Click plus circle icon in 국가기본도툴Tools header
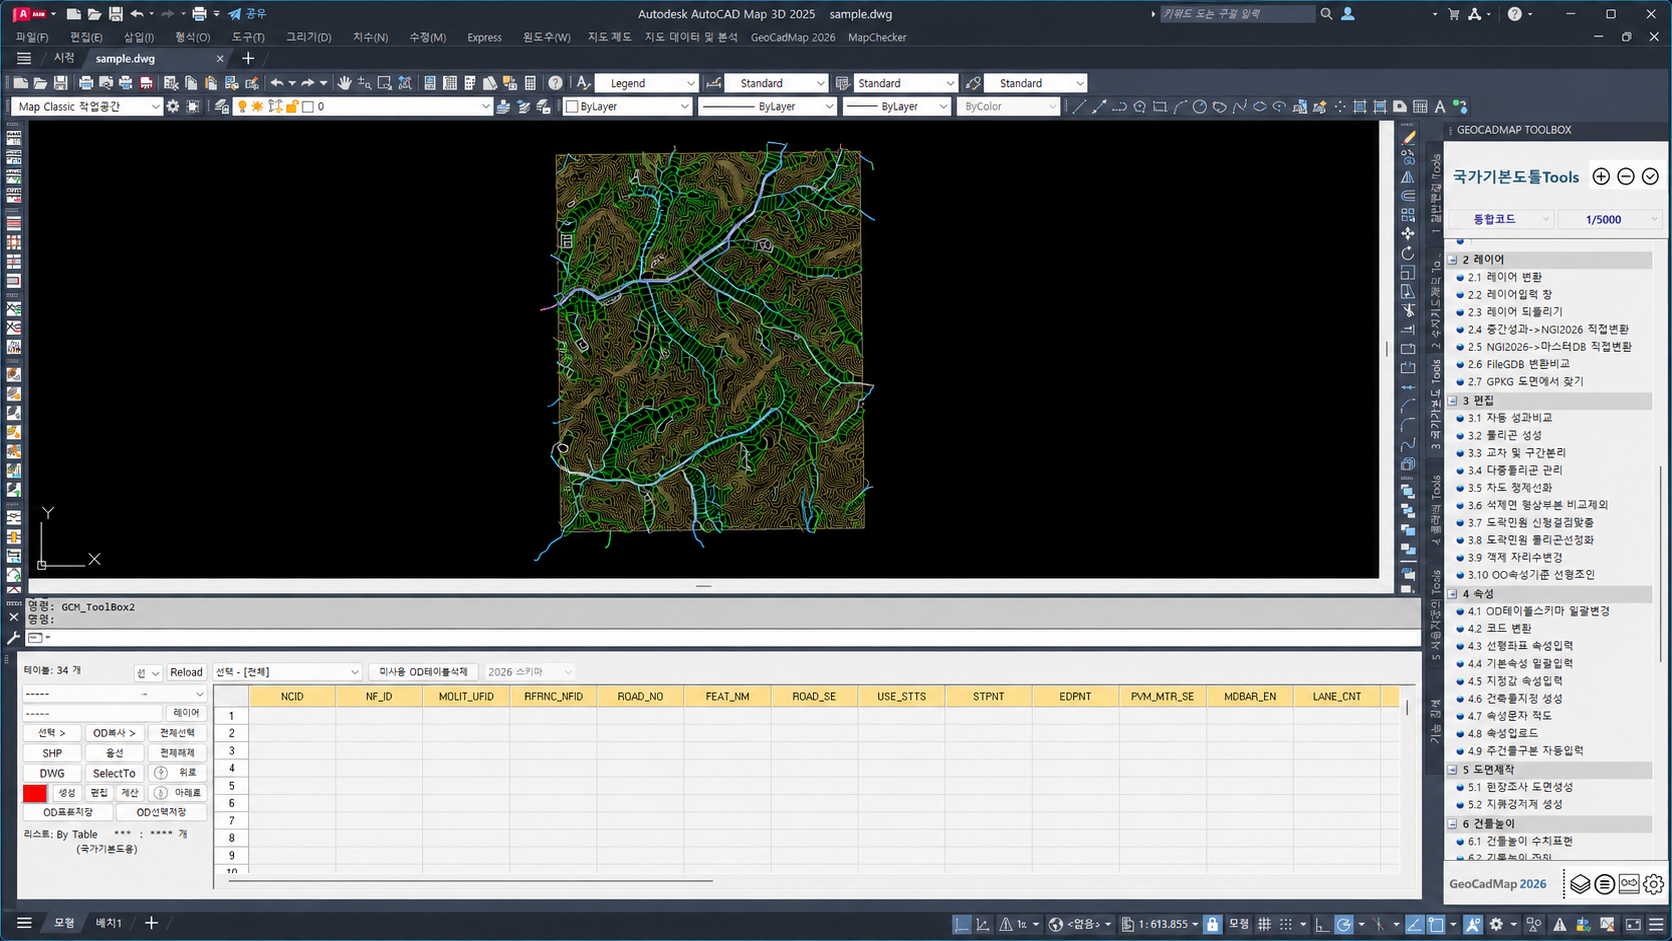Screen dimensions: 1672x941 pos(1601,176)
